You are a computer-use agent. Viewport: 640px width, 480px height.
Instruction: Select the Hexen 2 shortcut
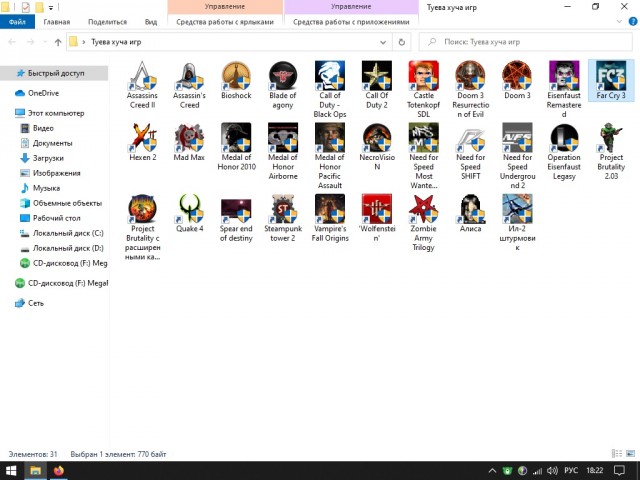(x=142, y=142)
